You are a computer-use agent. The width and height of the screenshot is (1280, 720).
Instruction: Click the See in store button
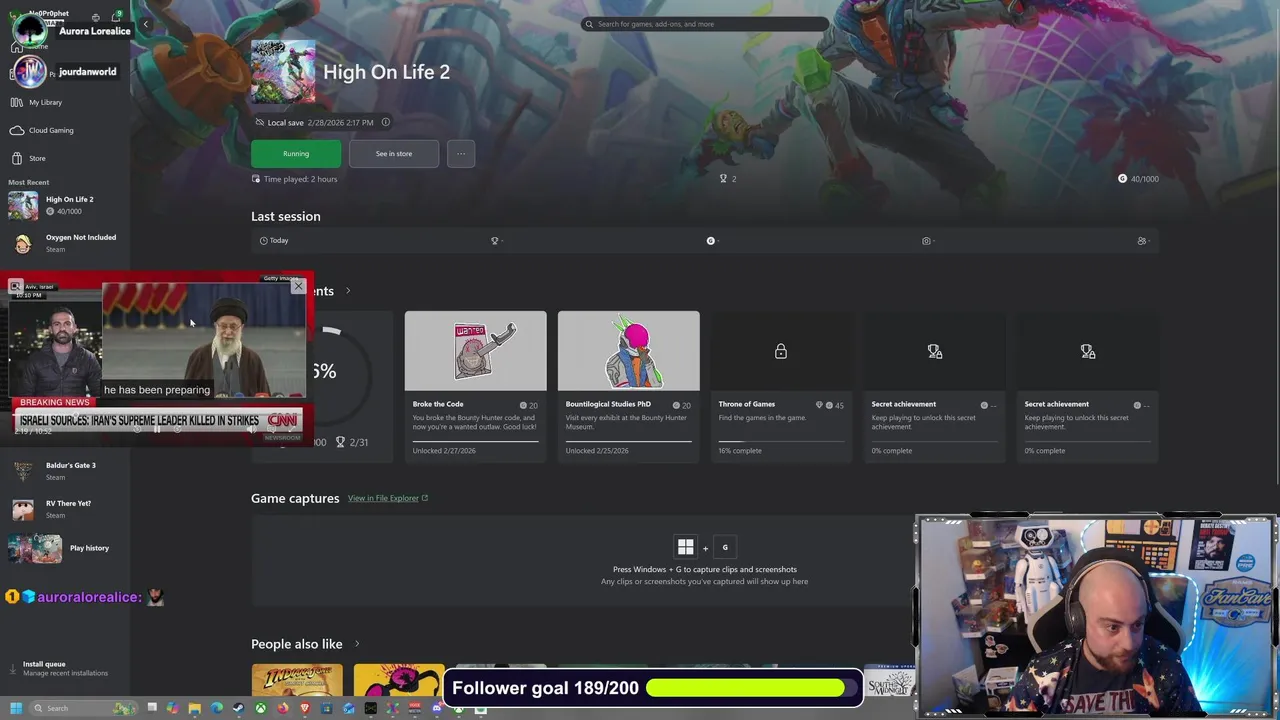coord(394,154)
